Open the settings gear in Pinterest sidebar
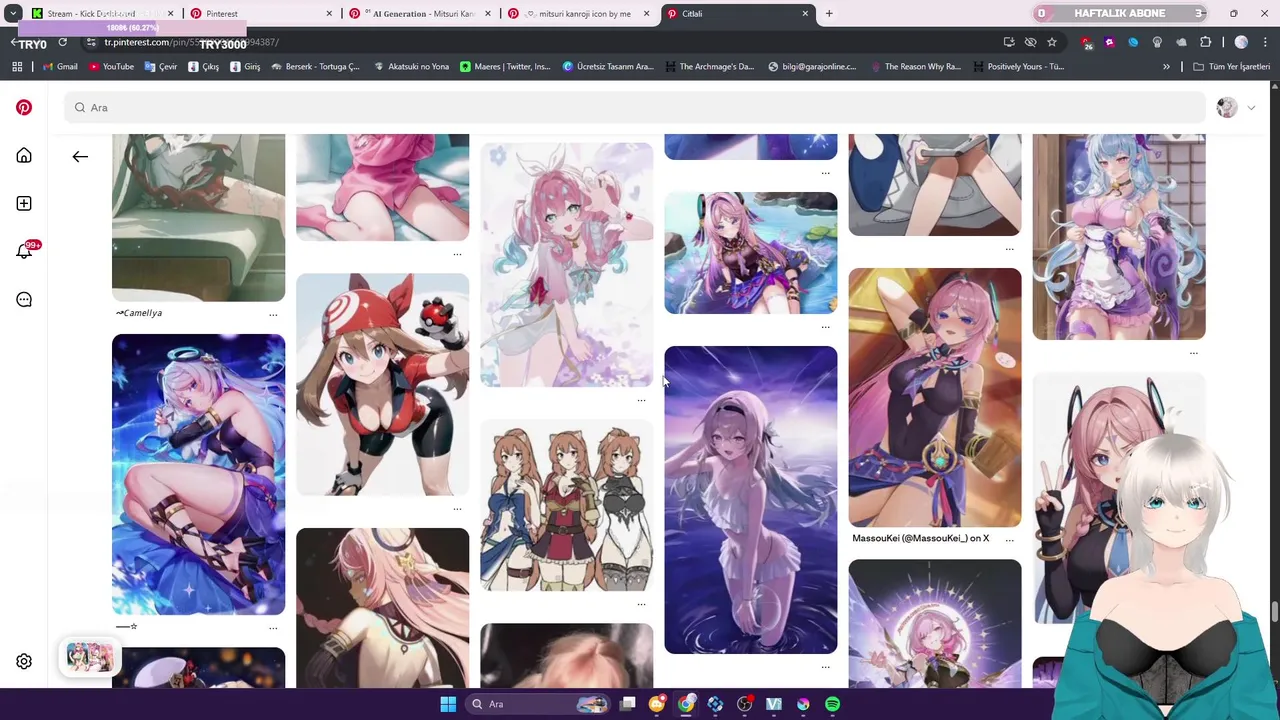Screen dimensions: 1280x720 24,661
